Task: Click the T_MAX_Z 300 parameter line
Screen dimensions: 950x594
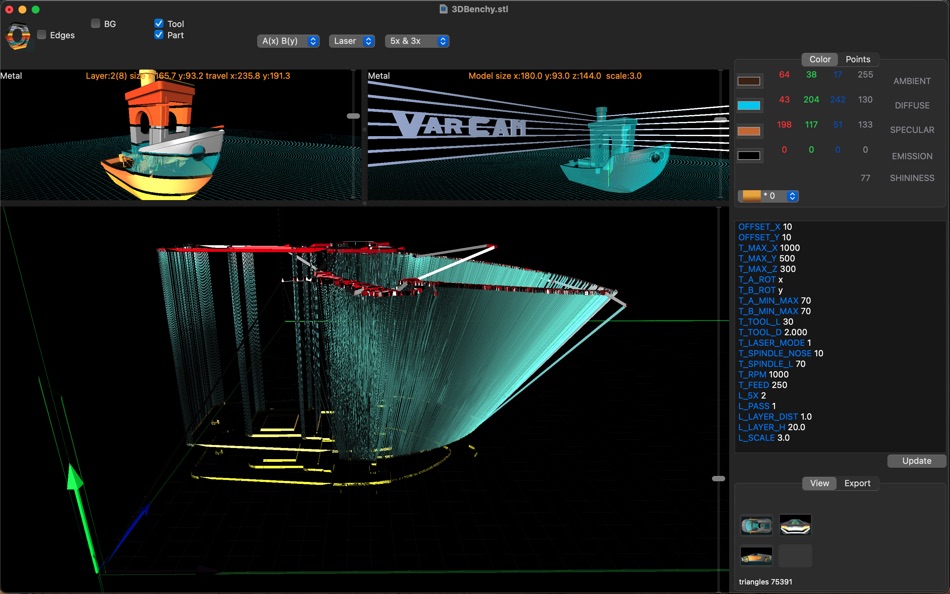Action: coord(767,269)
